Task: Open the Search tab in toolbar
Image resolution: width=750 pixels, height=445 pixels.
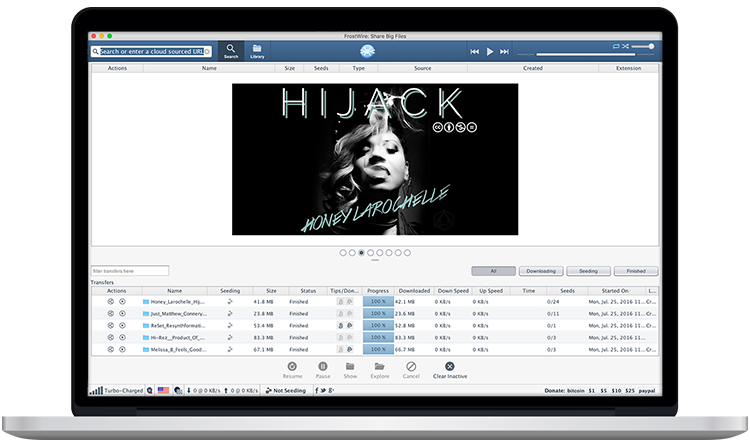Action: point(231,51)
